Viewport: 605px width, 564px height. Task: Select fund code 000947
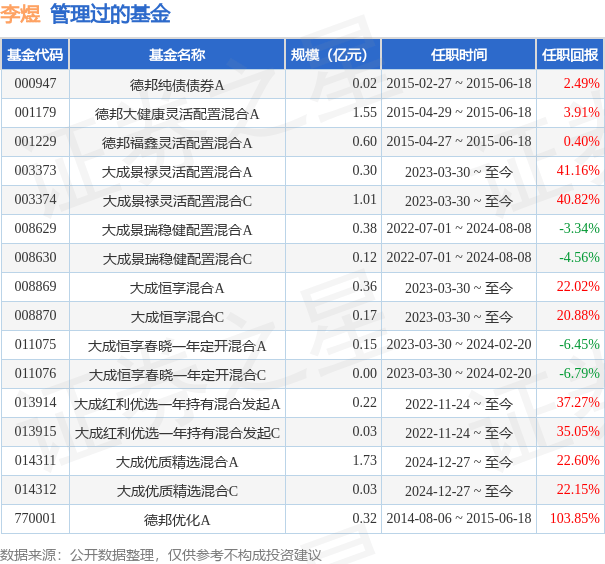point(35,83)
